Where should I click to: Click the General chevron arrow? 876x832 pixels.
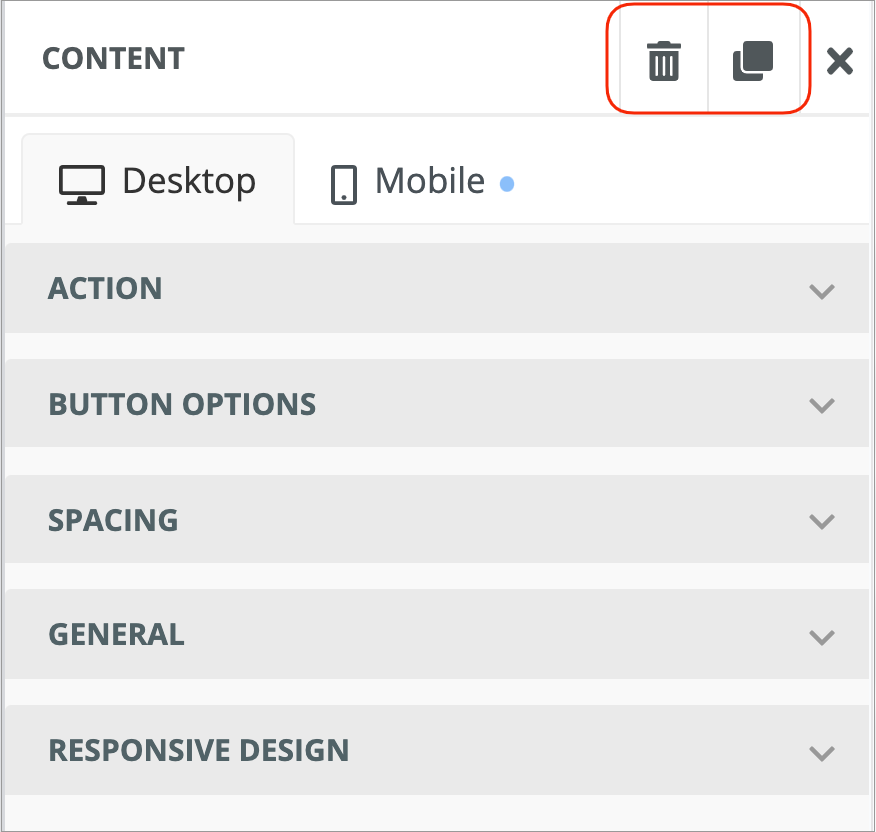pos(822,637)
